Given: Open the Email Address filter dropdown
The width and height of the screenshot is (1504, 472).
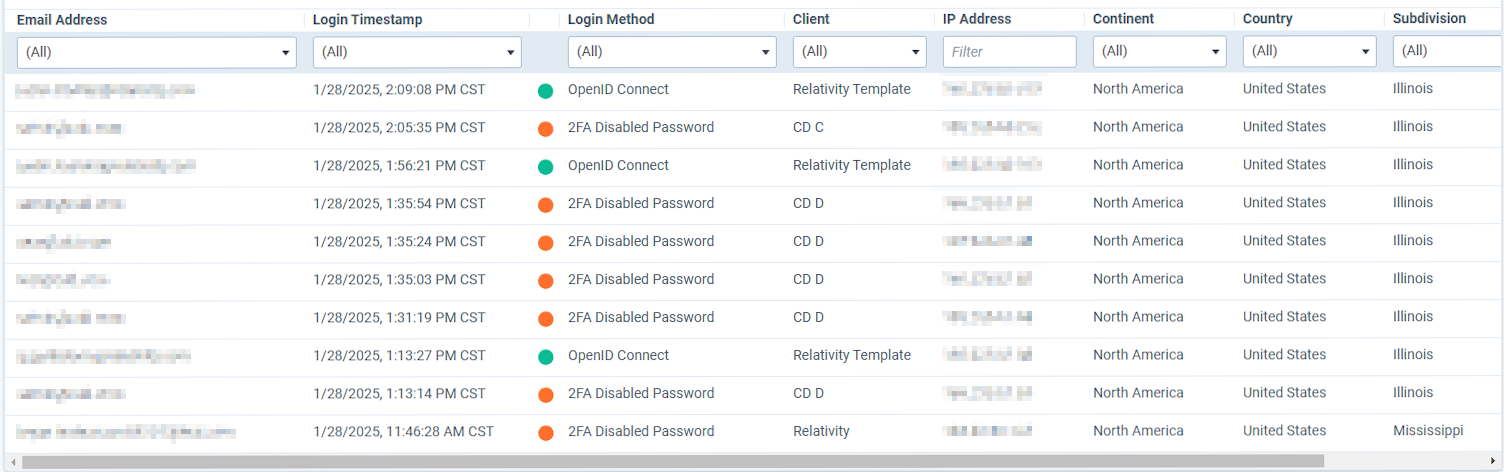Looking at the screenshot, I should [157, 52].
